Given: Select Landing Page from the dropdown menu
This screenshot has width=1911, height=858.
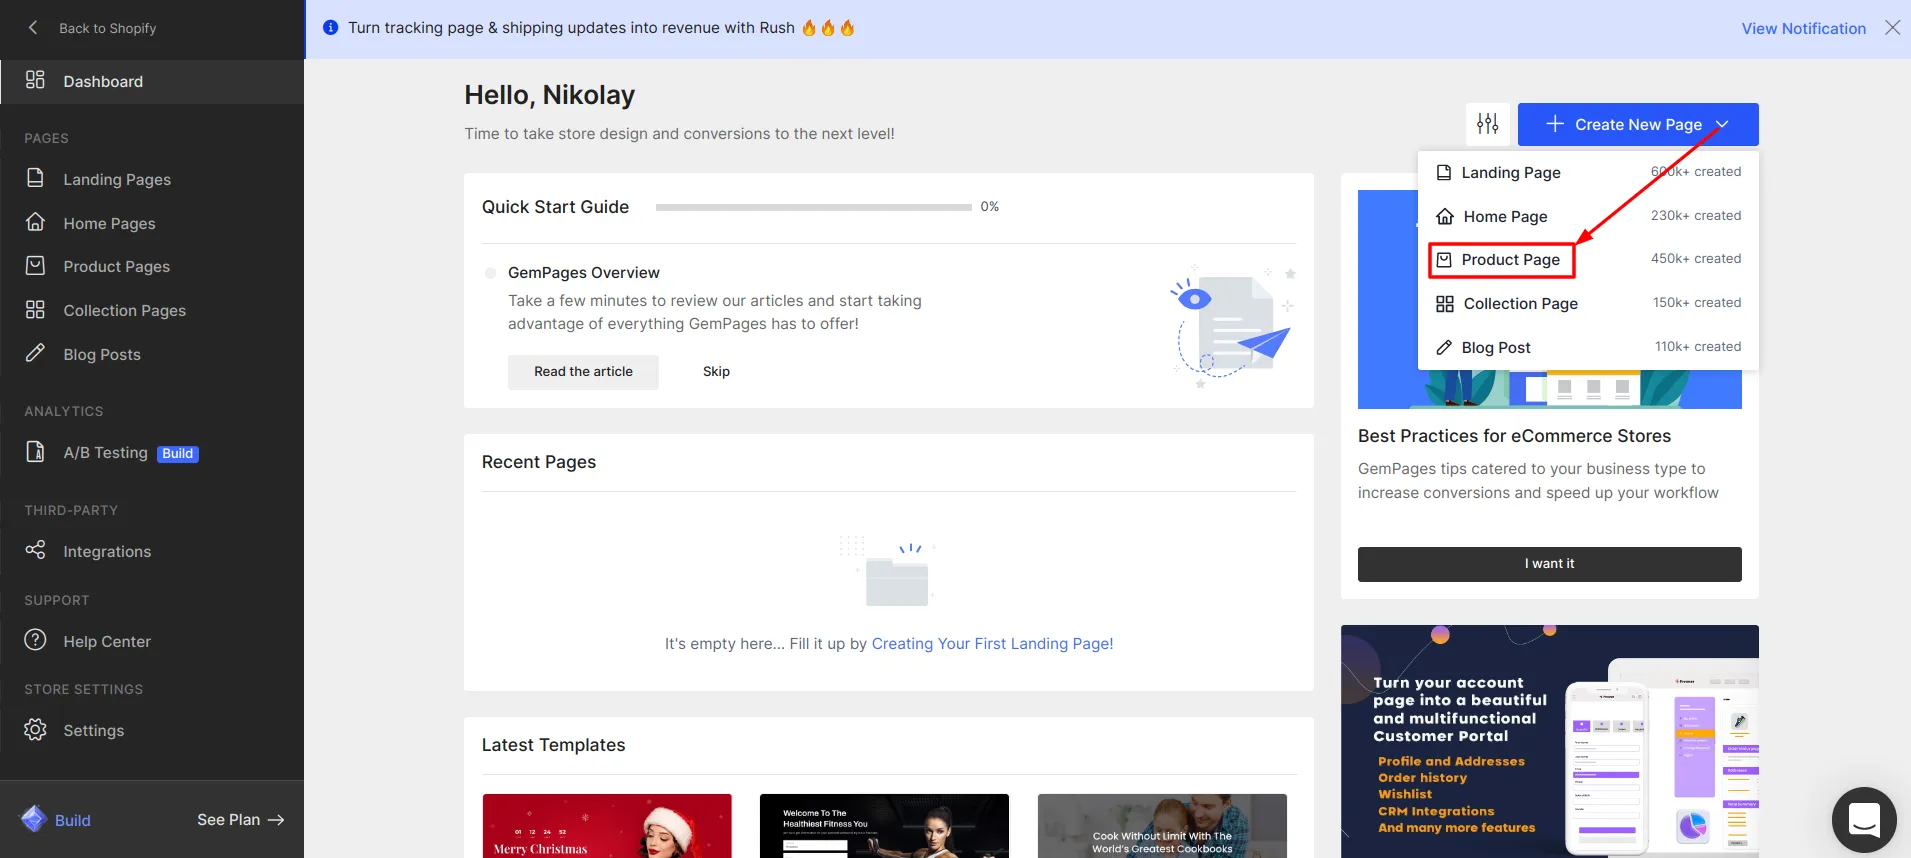Looking at the screenshot, I should click(x=1588, y=172).
